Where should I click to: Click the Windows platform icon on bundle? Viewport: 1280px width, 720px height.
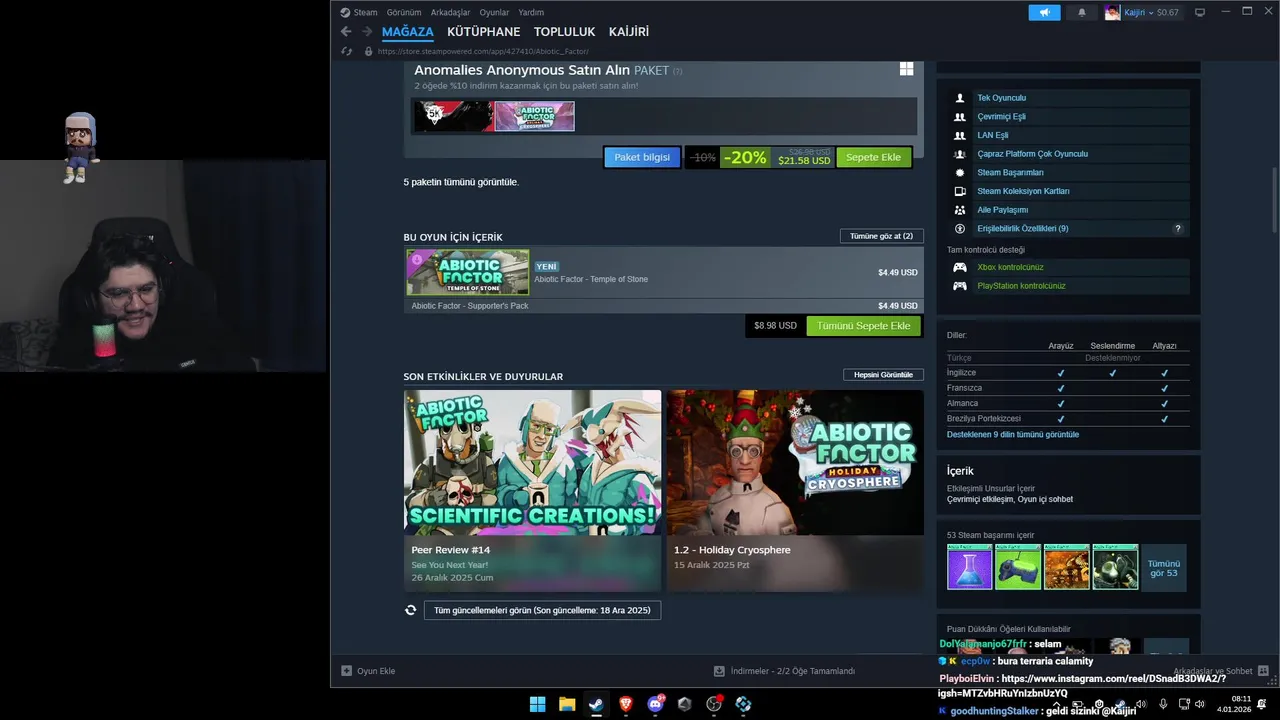tap(906, 69)
